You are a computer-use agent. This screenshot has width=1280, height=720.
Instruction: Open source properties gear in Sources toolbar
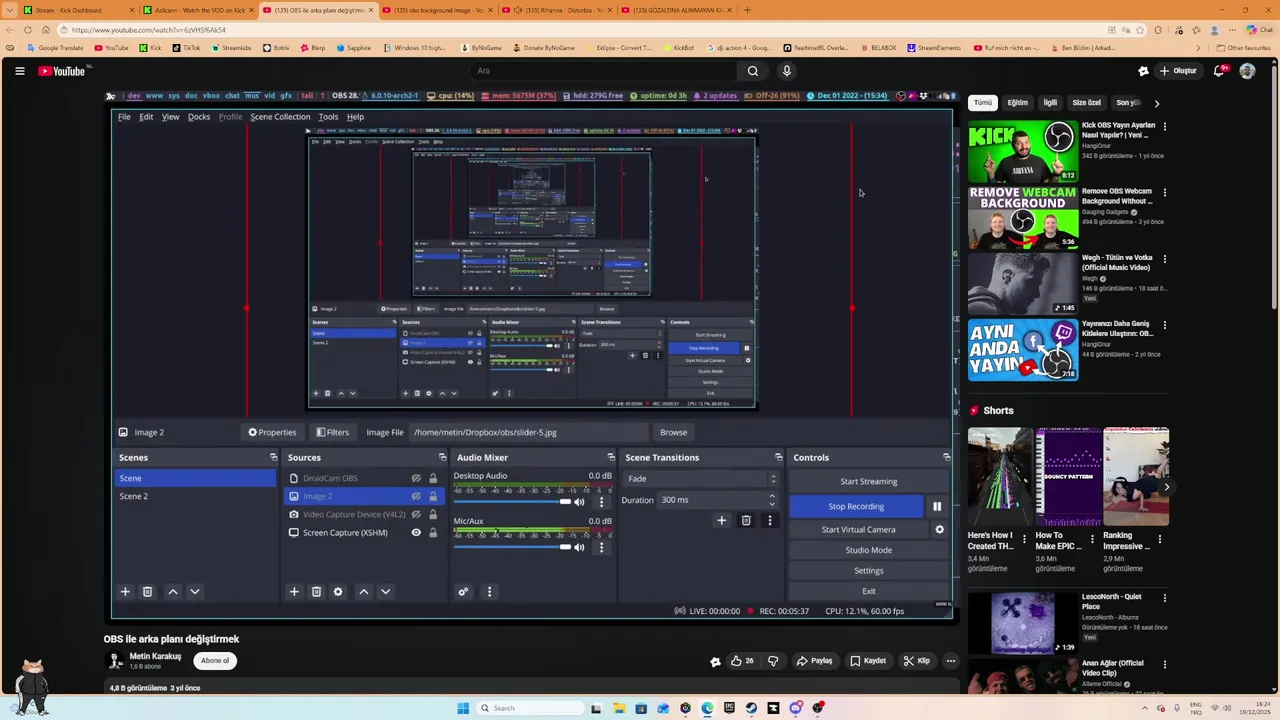click(x=338, y=592)
